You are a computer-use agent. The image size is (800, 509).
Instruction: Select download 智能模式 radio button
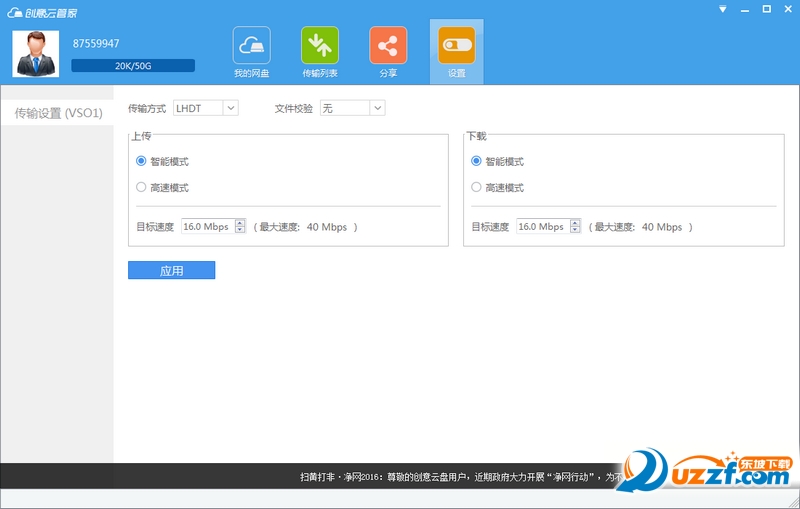point(476,161)
